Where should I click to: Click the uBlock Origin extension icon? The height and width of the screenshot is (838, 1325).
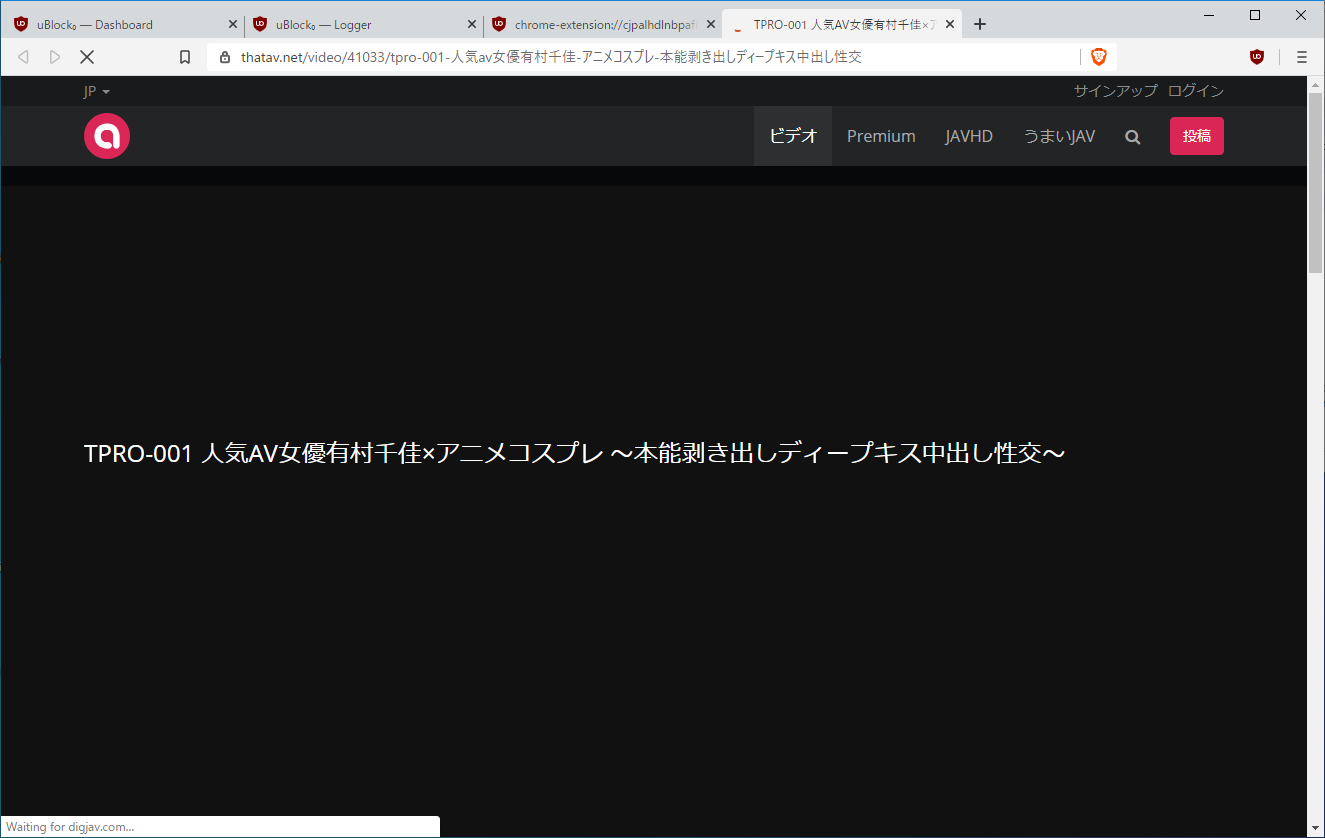click(x=1257, y=57)
